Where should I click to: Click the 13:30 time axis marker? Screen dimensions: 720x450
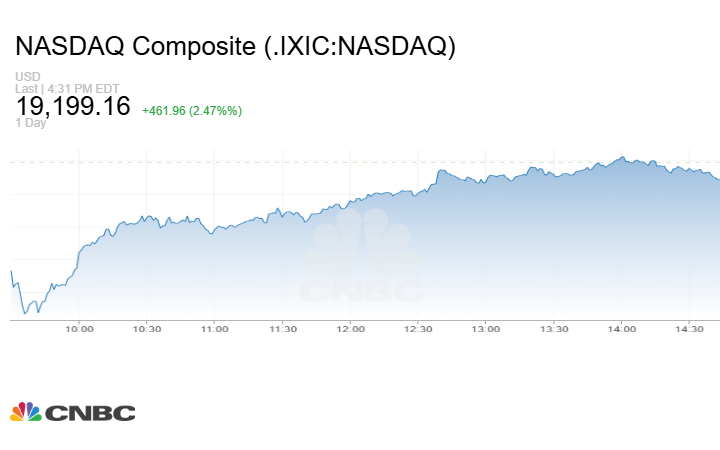click(554, 328)
